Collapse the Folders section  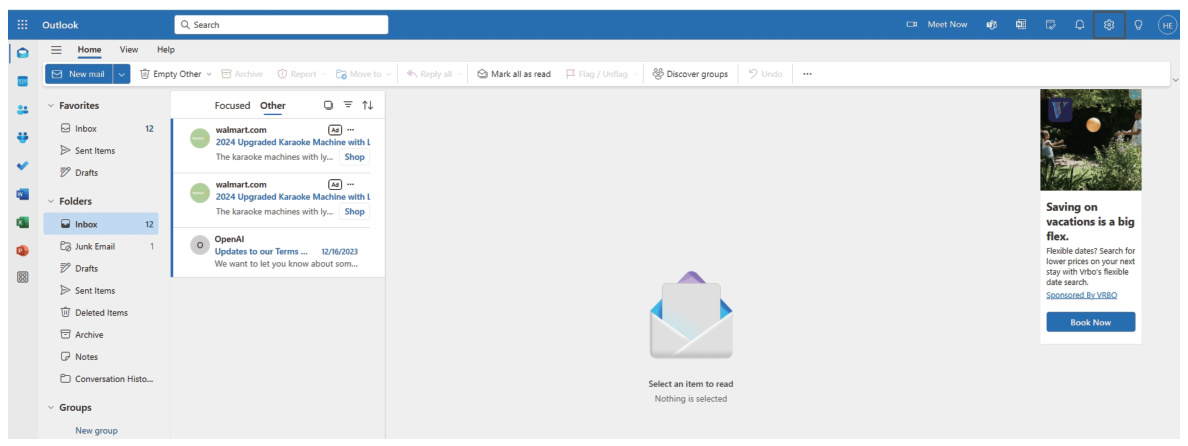click(x=51, y=201)
